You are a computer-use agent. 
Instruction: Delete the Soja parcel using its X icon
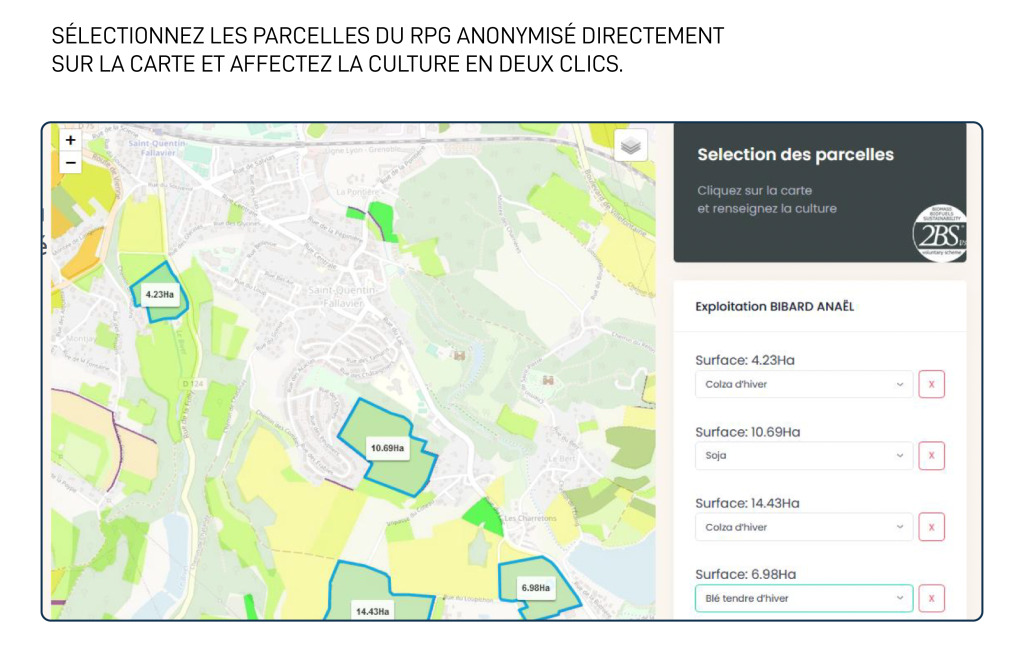931,455
